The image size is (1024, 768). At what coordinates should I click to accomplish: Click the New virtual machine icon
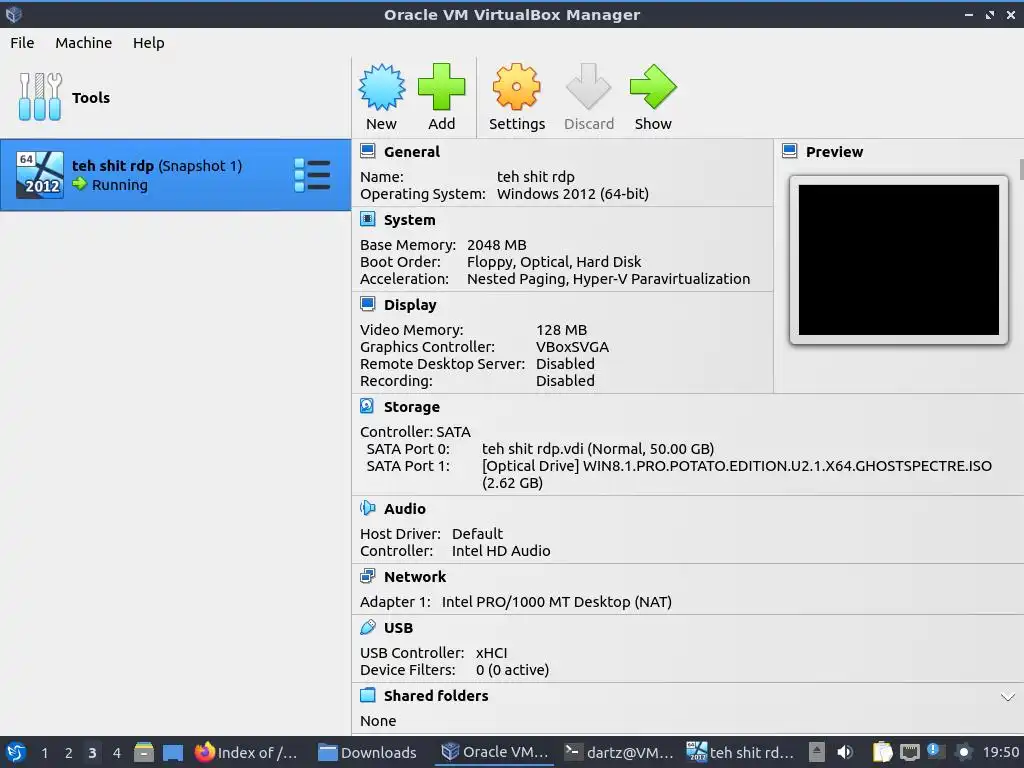click(381, 86)
